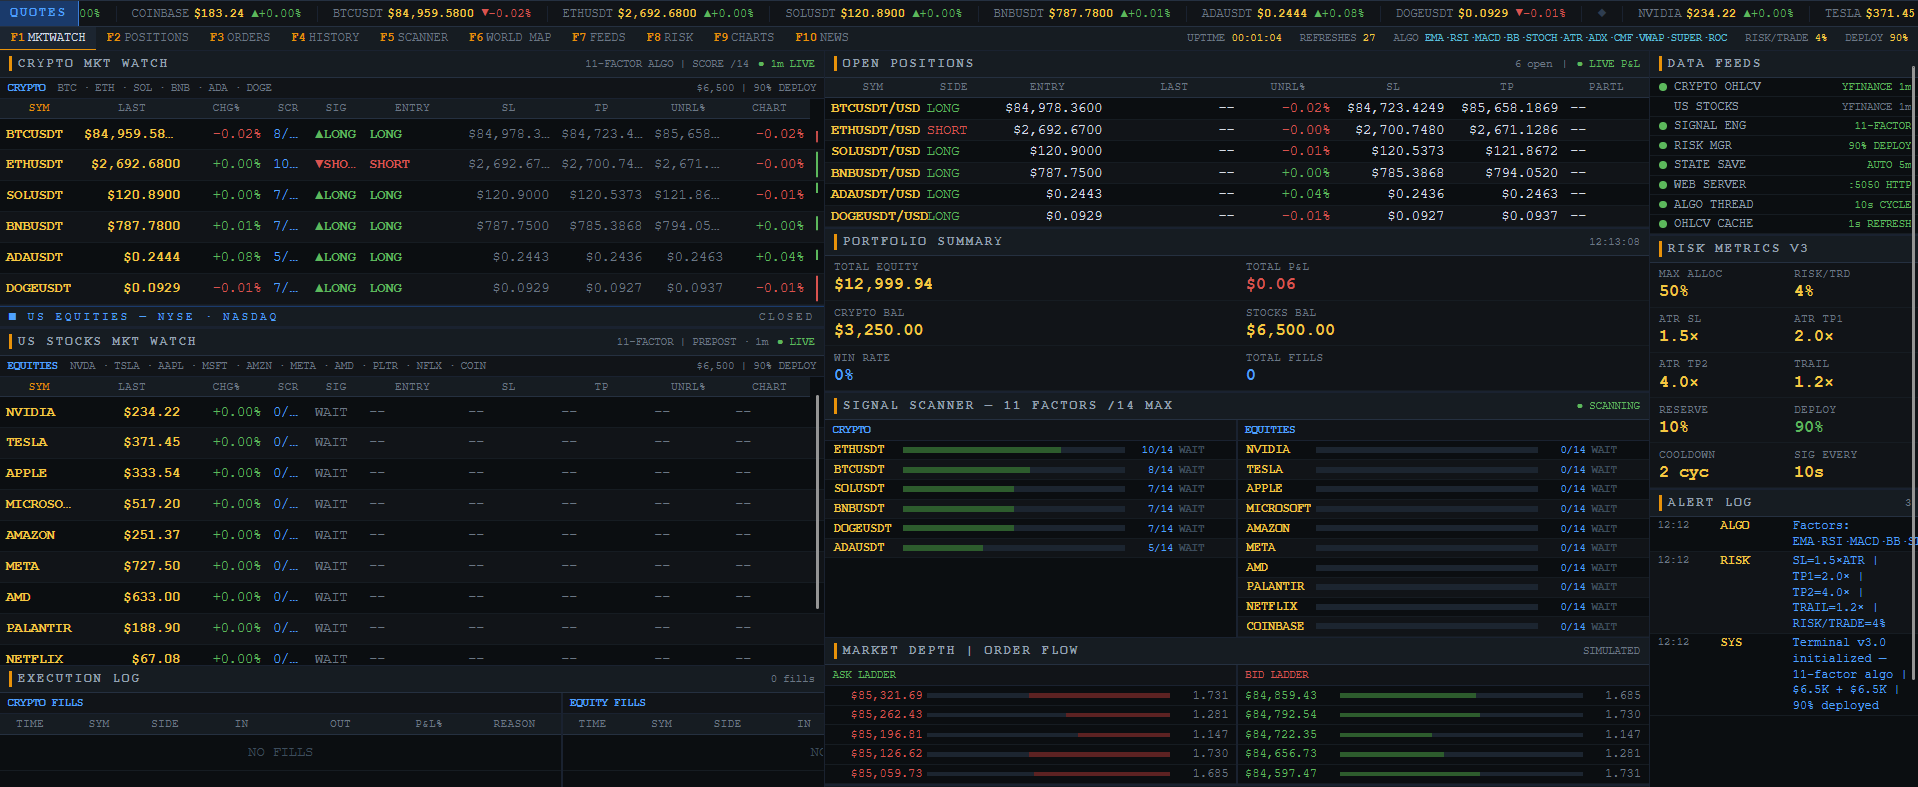Click the ask ladder depth bar at $85,321.69
This screenshot has height=787, width=1918.
(x=1050, y=695)
